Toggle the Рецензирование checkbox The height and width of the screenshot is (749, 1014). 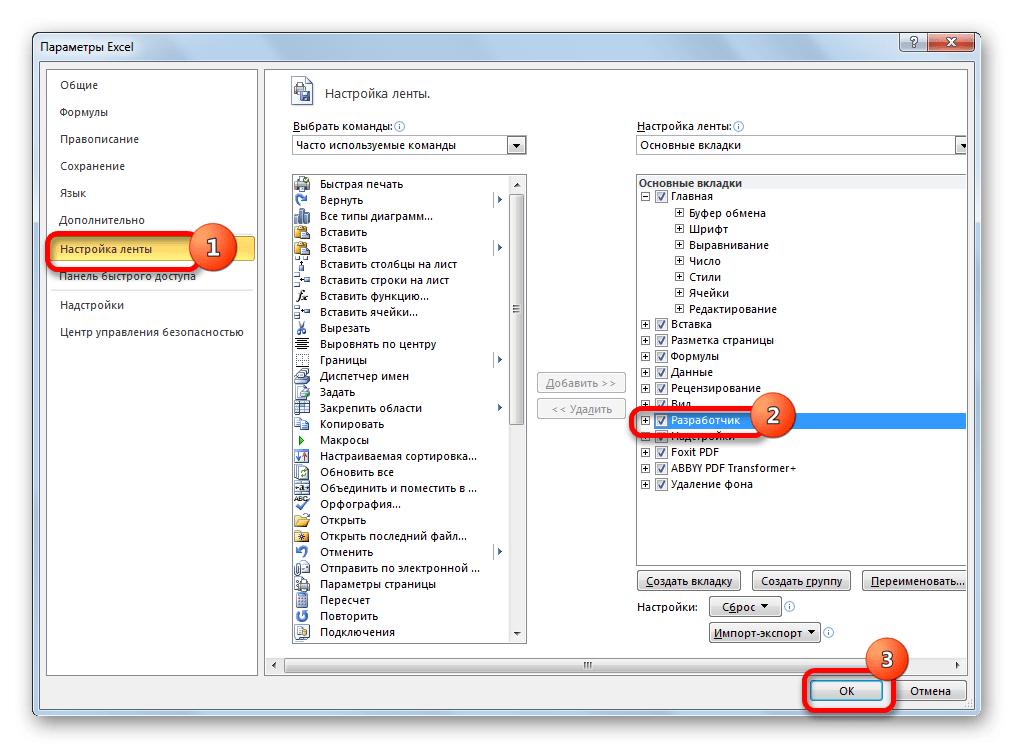[661, 388]
